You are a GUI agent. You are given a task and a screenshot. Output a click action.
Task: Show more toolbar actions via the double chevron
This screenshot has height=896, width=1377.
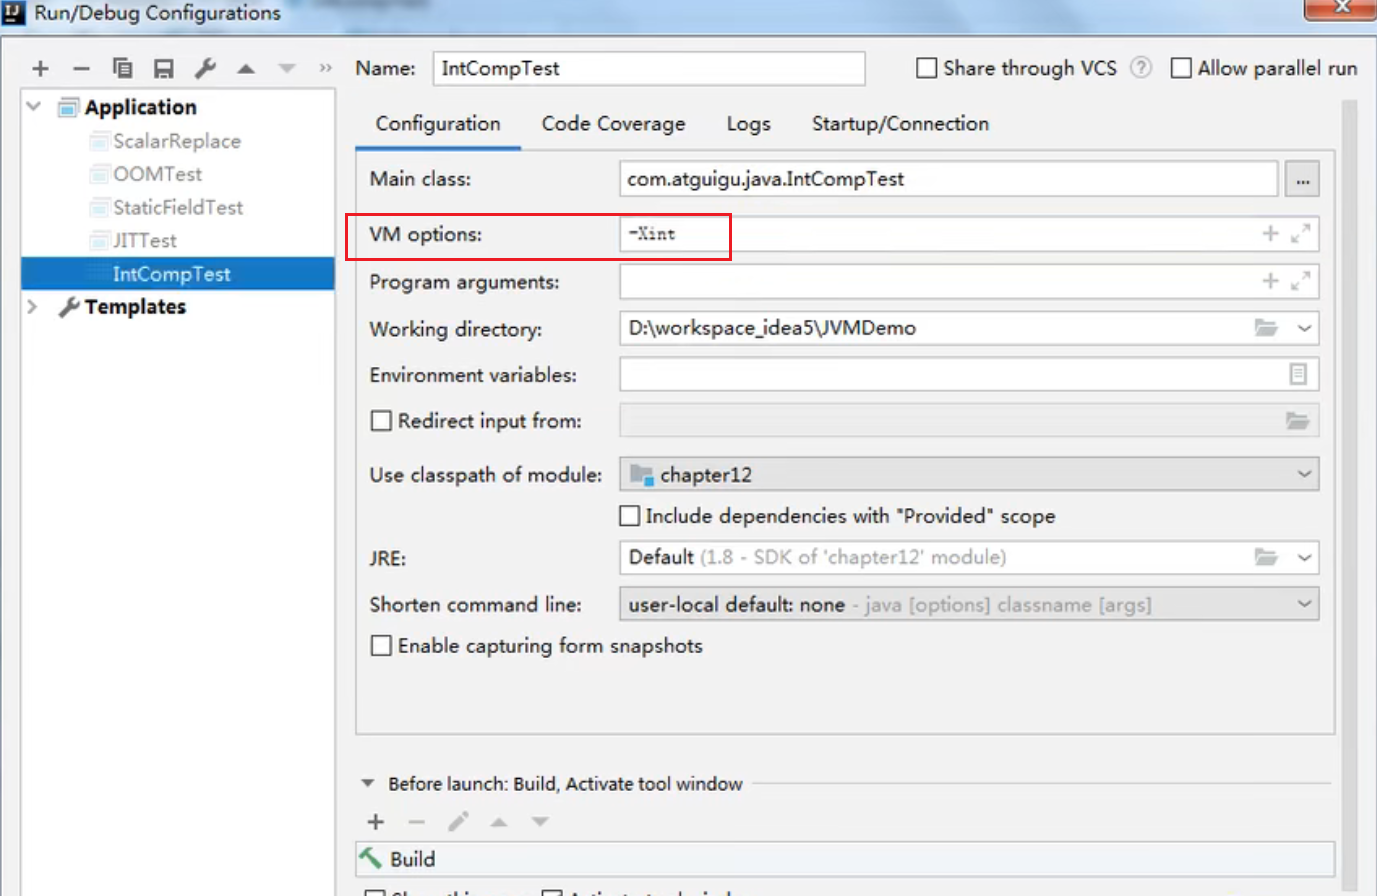click(325, 68)
